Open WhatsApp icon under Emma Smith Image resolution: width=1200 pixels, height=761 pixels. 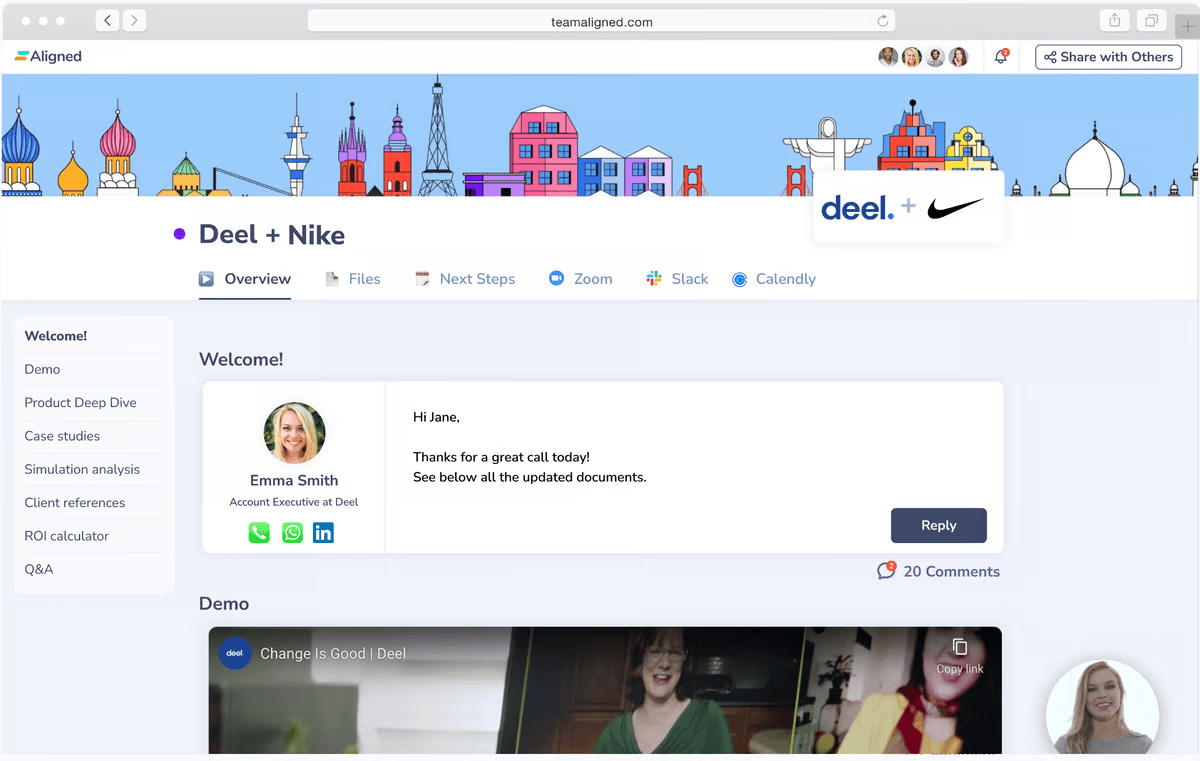[x=292, y=533]
